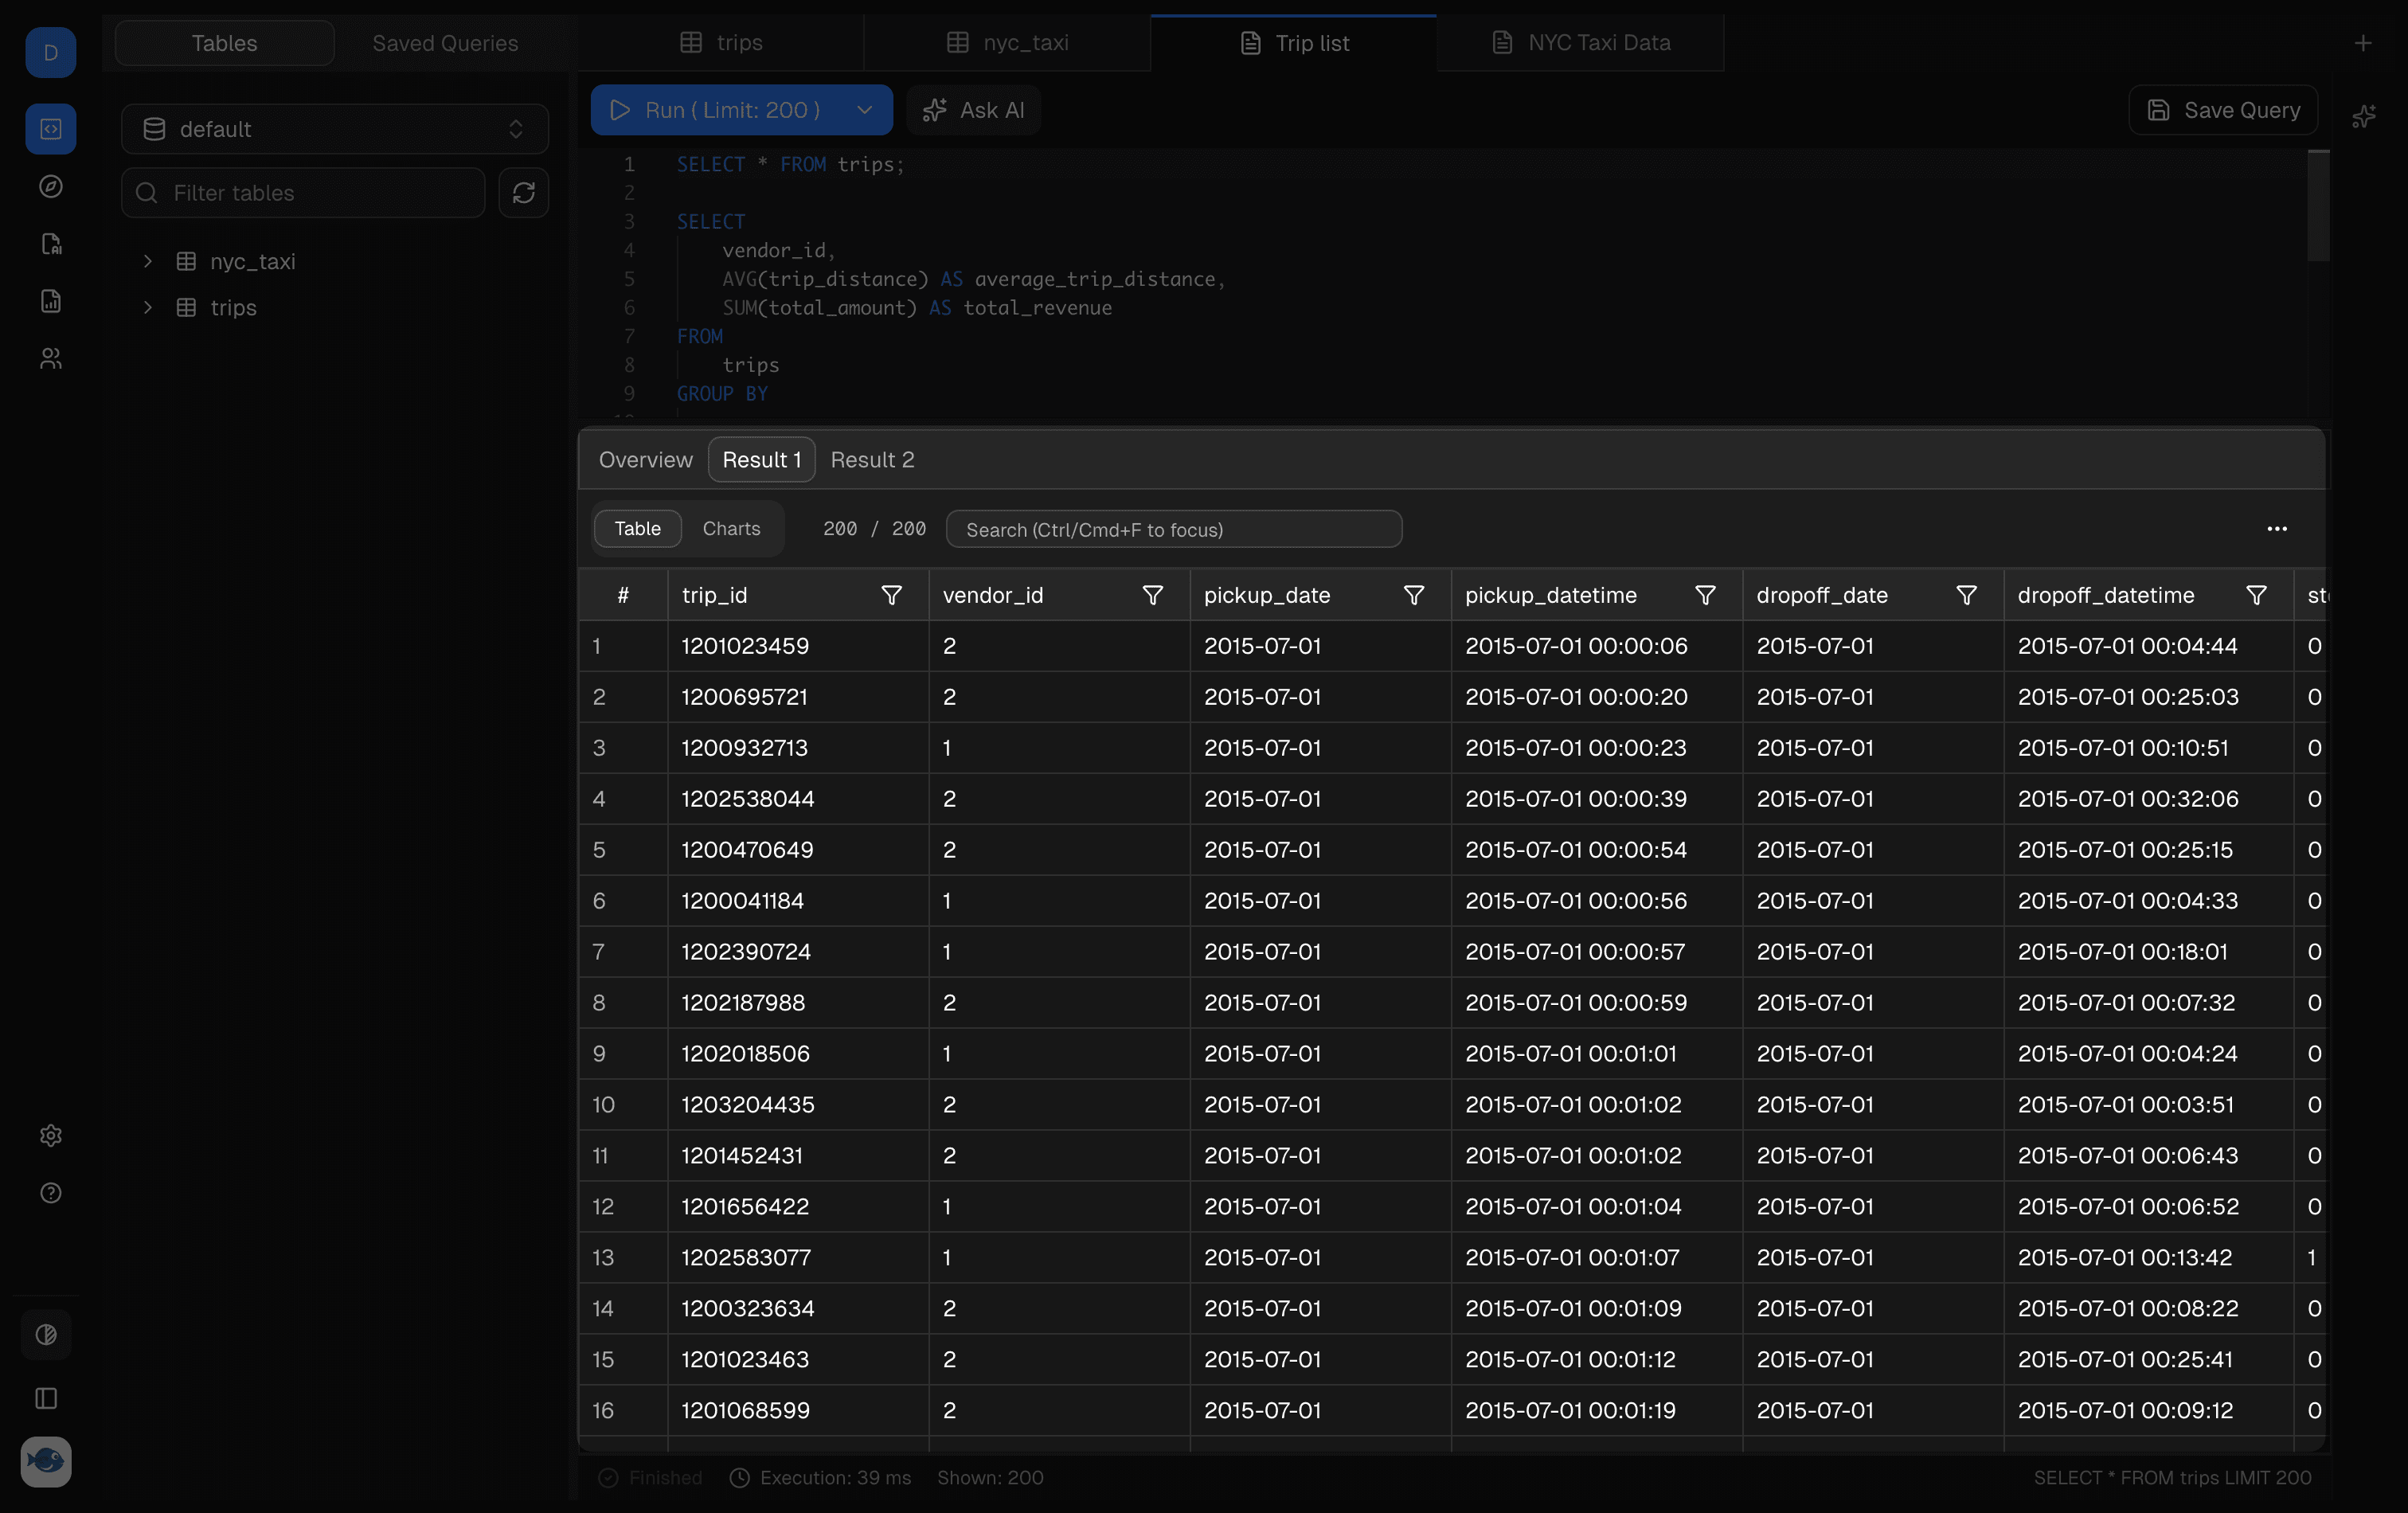Switch to the Saved Queries panel tab
This screenshot has height=1513, width=2408.
tap(445, 43)
